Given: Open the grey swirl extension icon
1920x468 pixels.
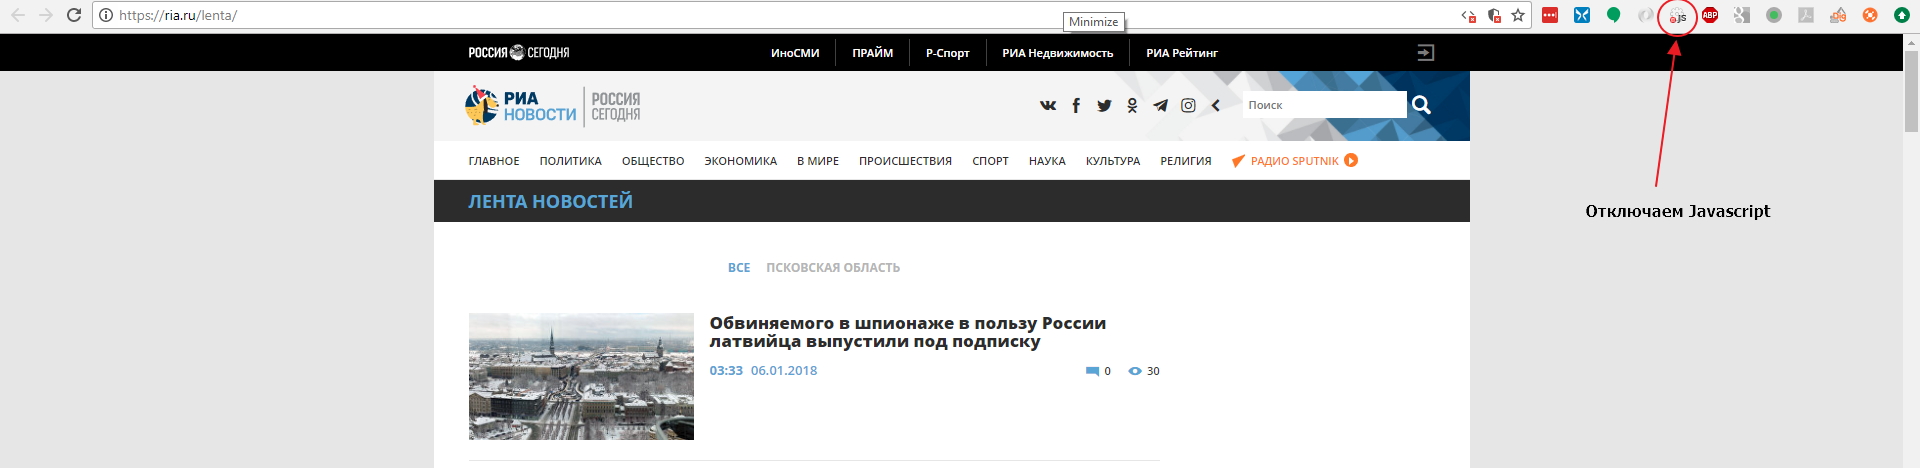Looking at the screenshot, I should coord(1646,15).
